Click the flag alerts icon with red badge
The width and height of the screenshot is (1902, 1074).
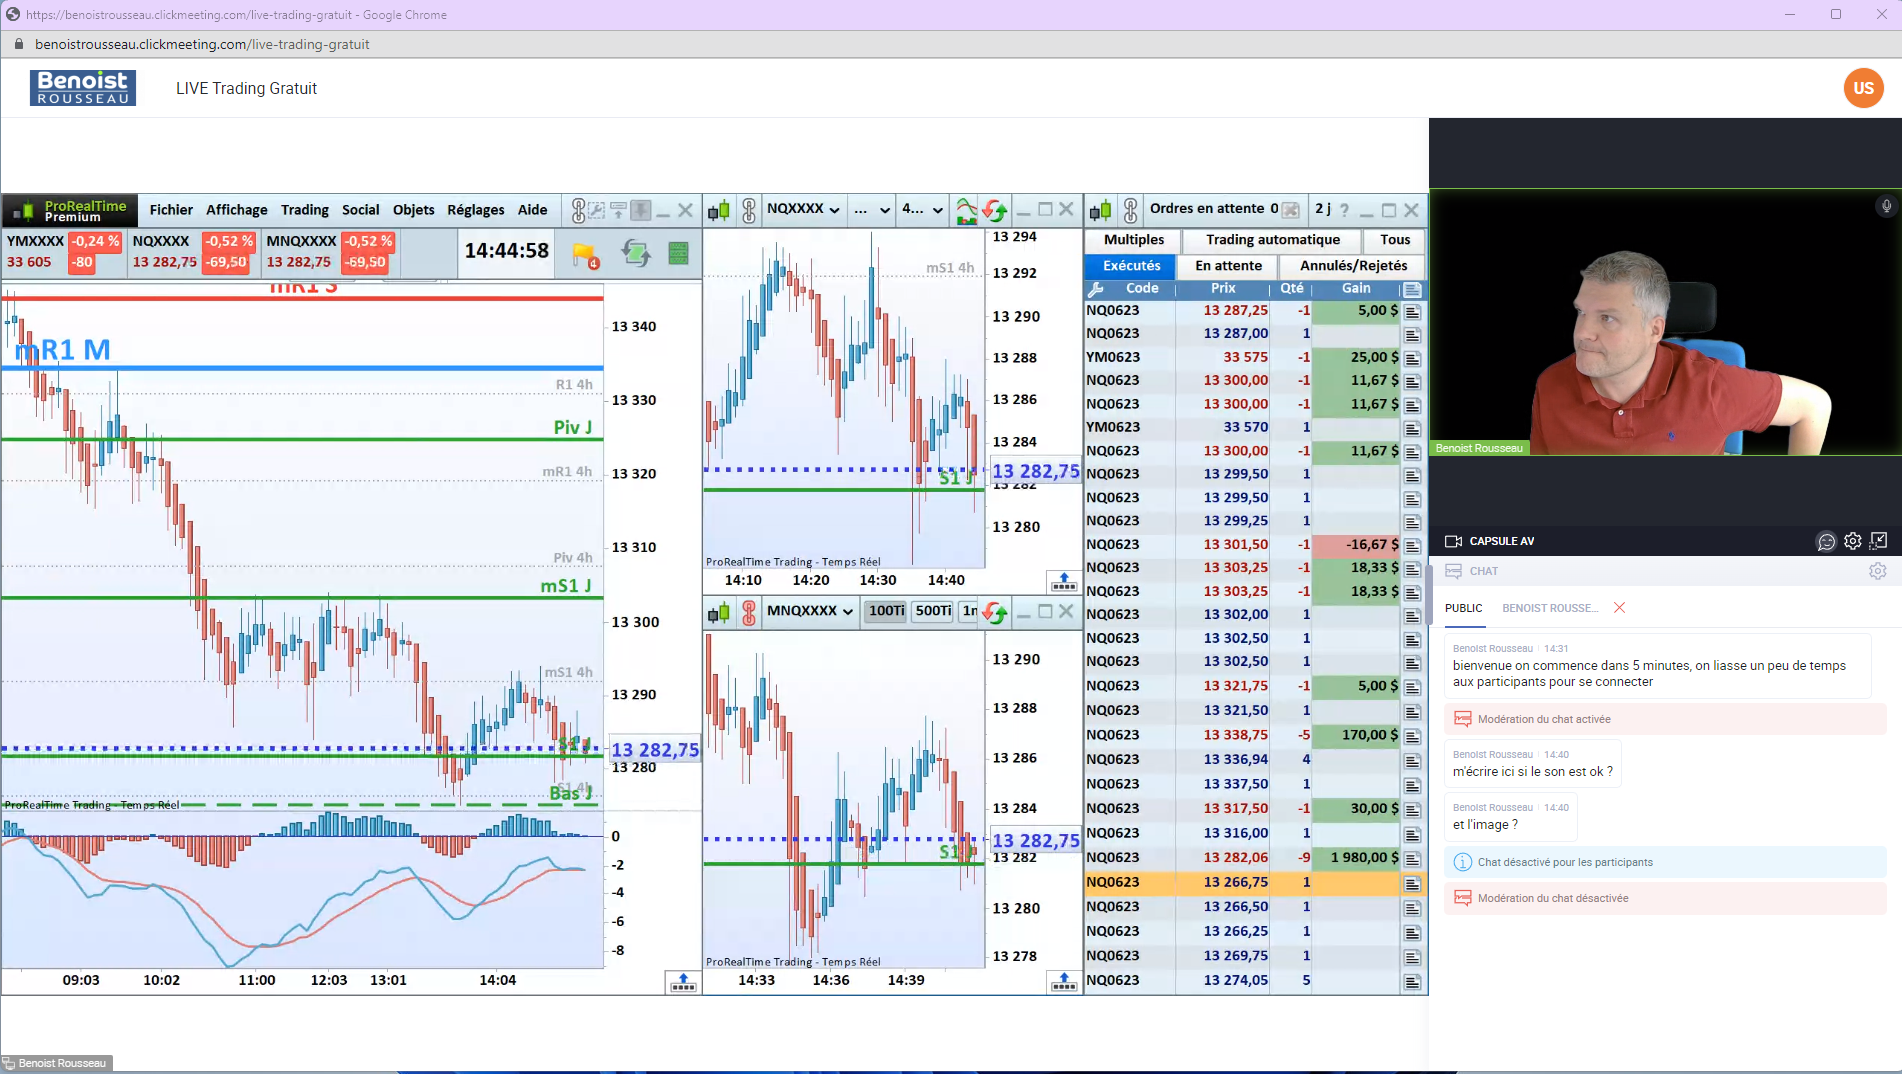[x=585, y=255]
